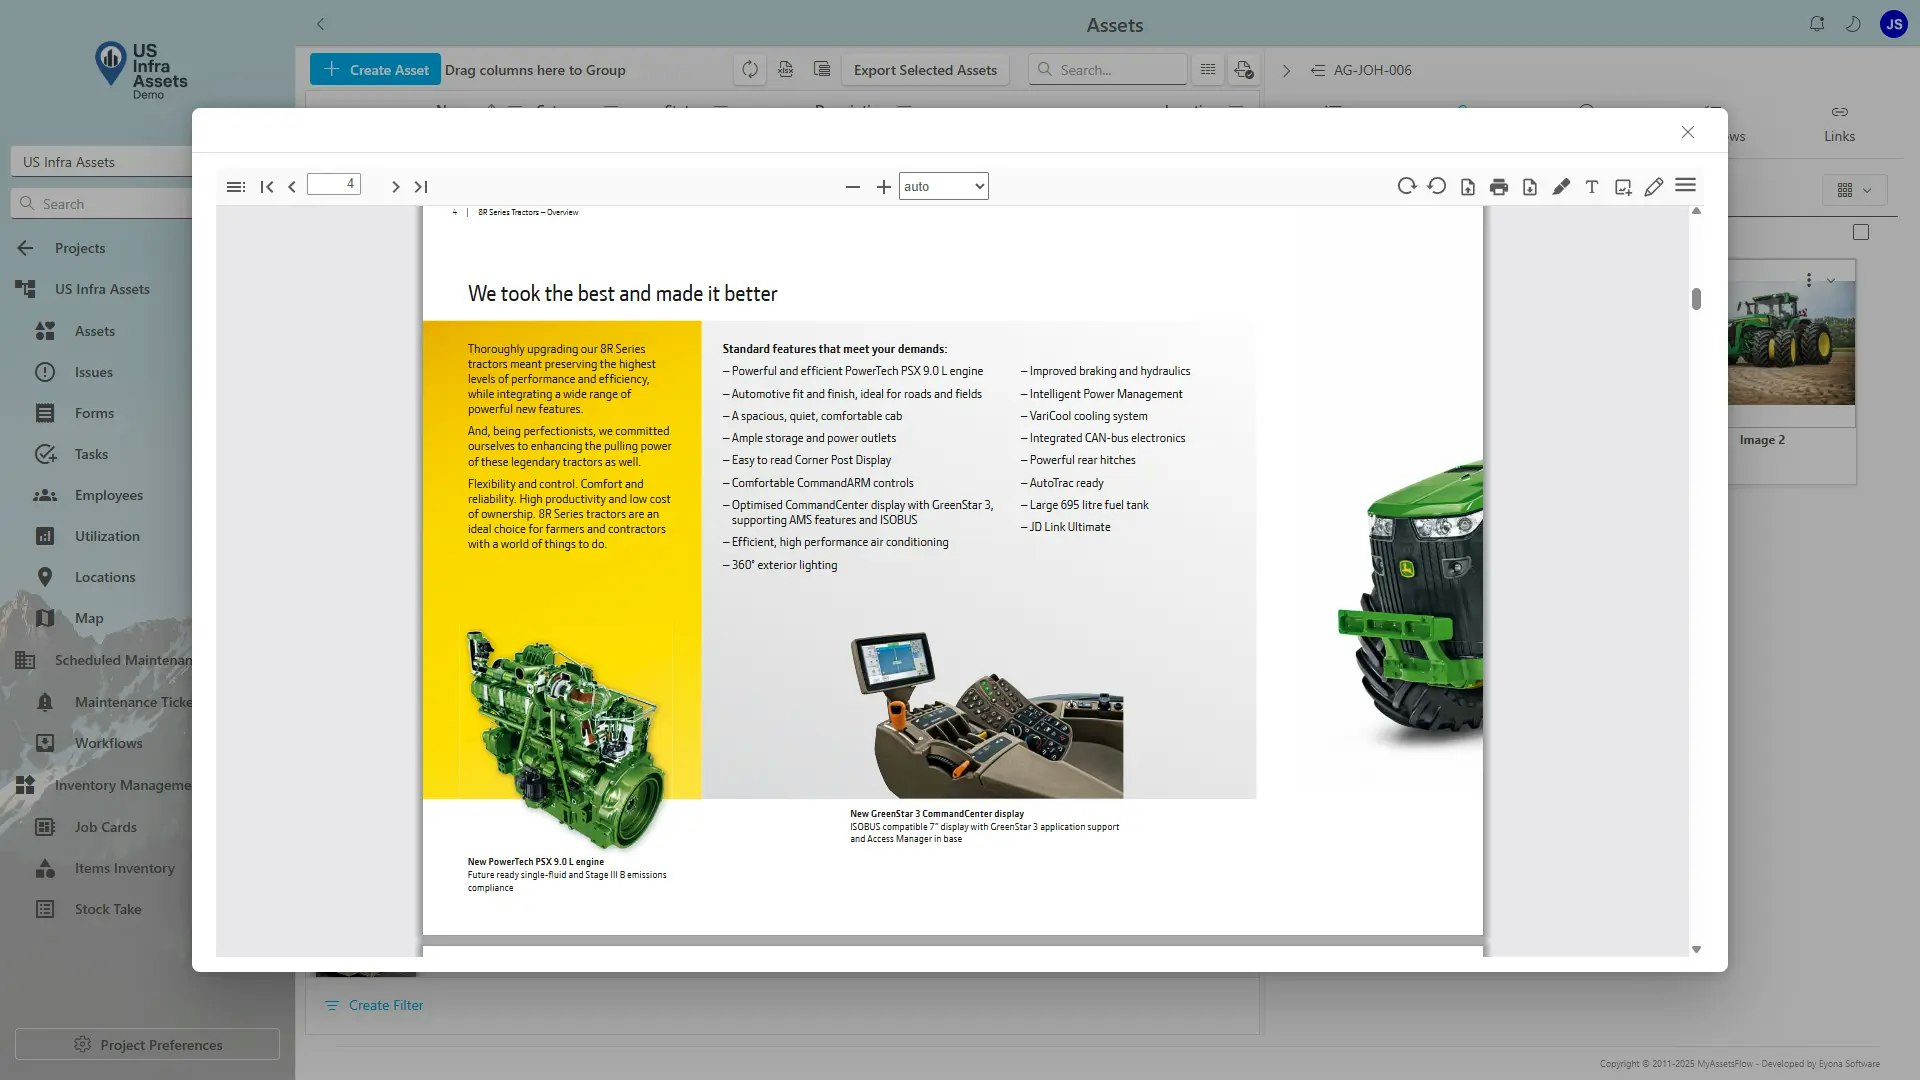Switch to the Links tab

pos(1839,124)
